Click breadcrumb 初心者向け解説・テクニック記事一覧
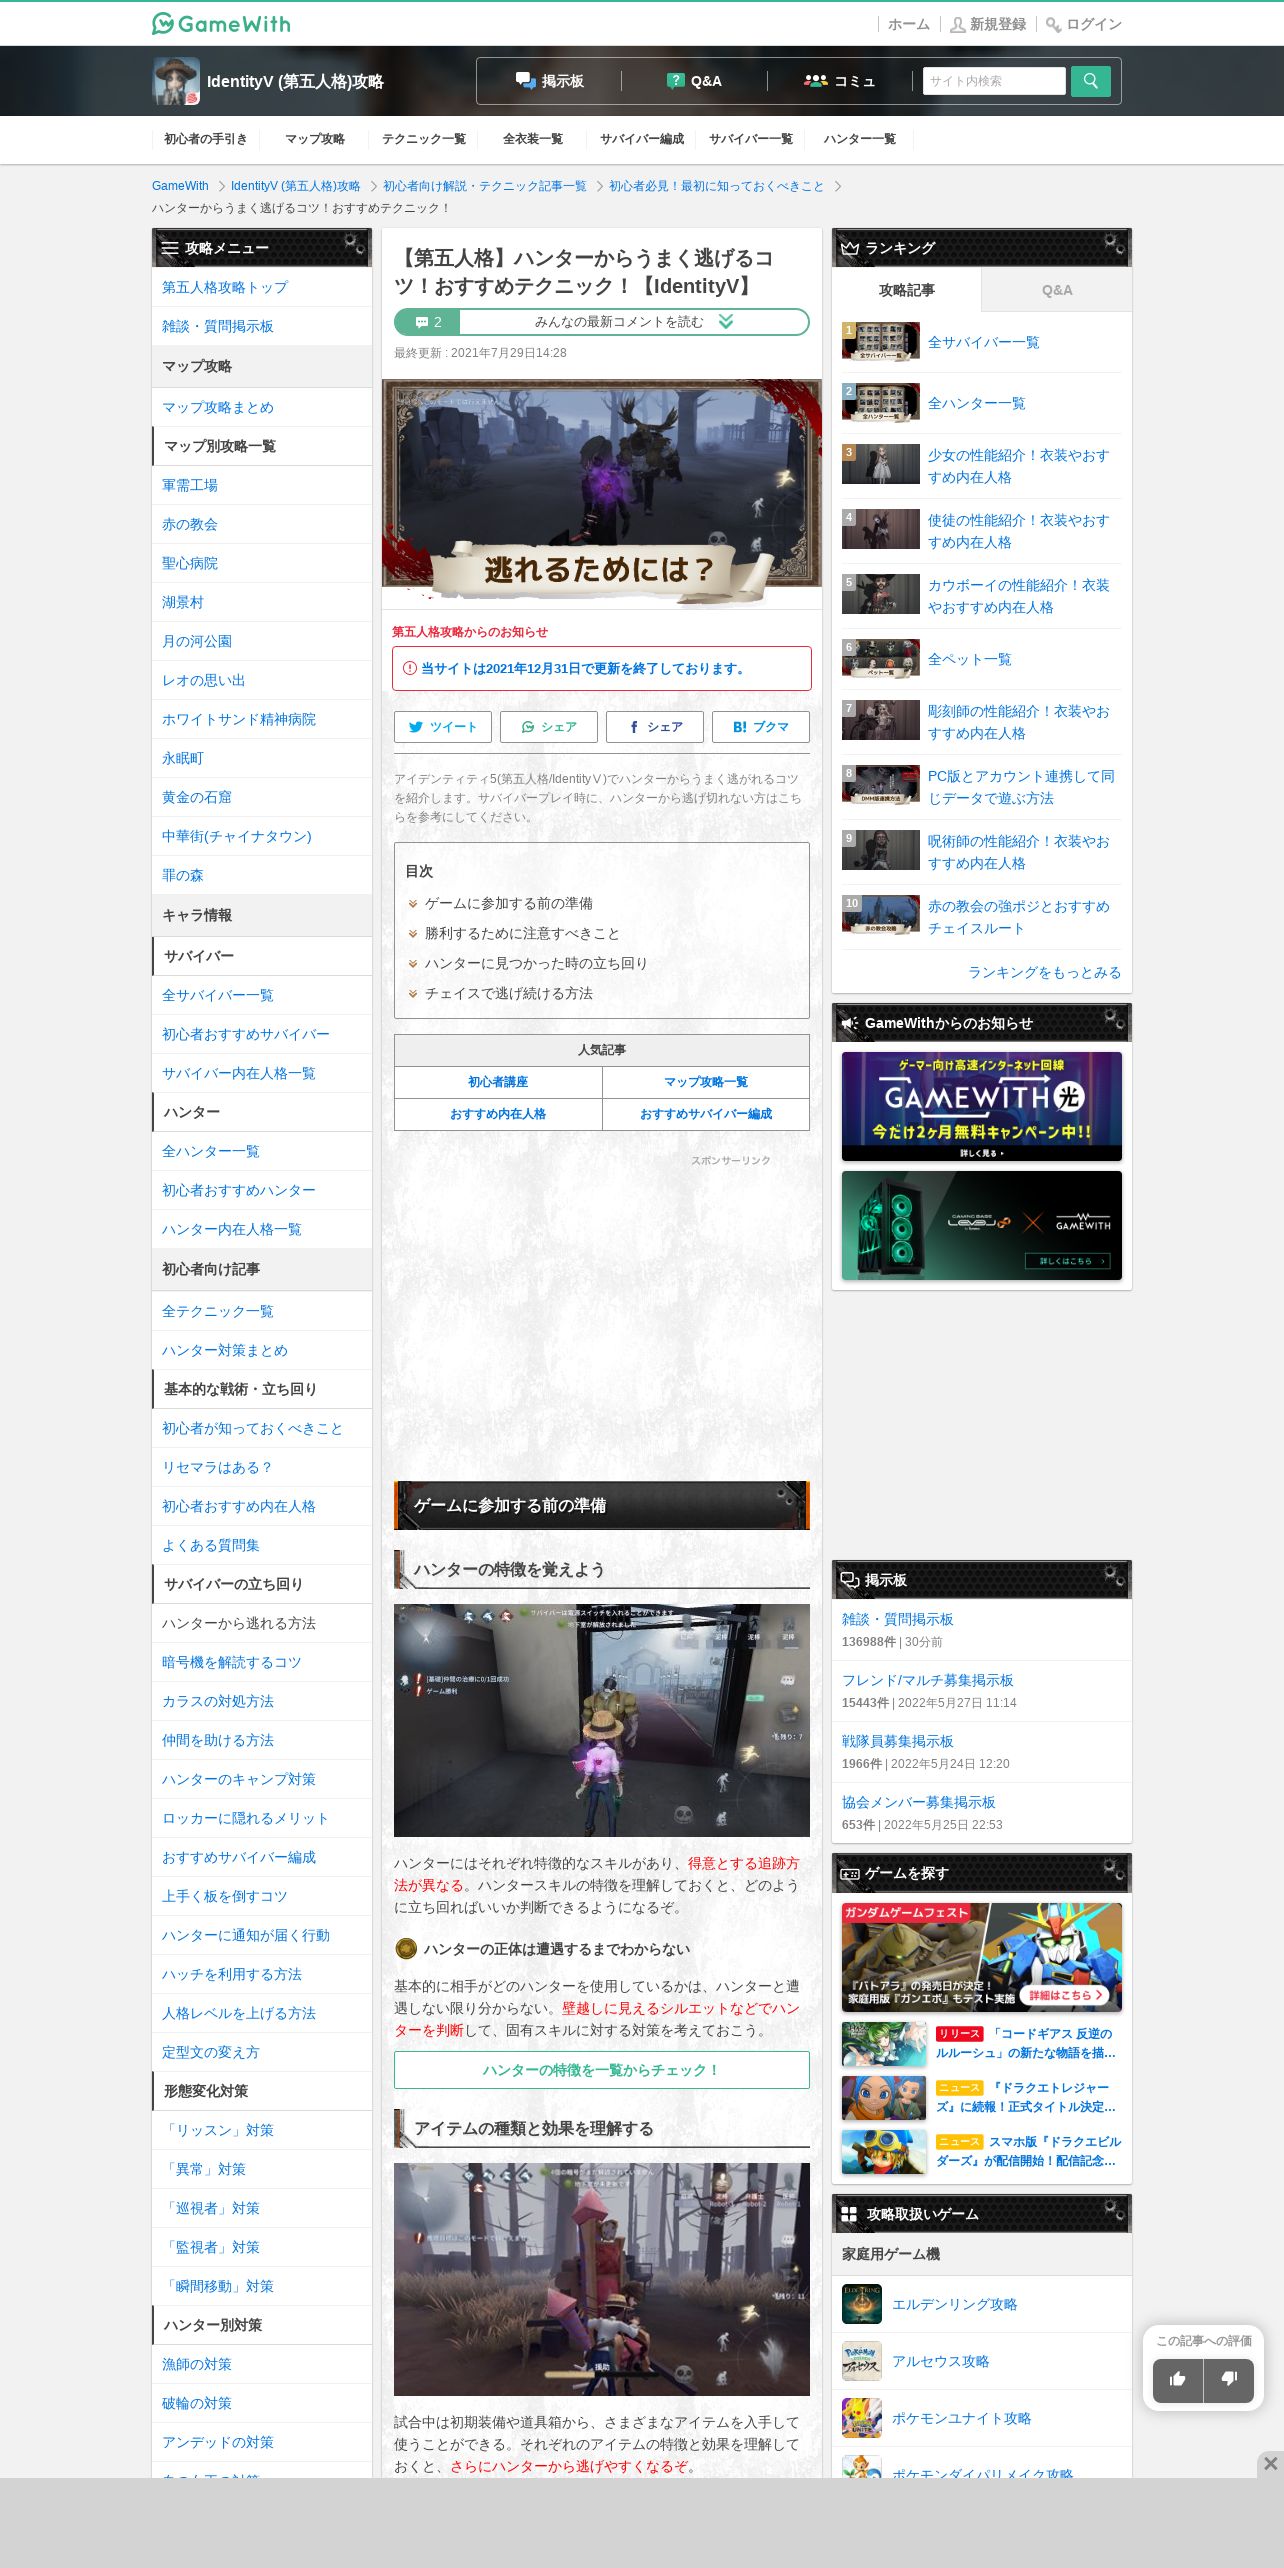The image size is (1284, 2568). click(x=485, y=186)
